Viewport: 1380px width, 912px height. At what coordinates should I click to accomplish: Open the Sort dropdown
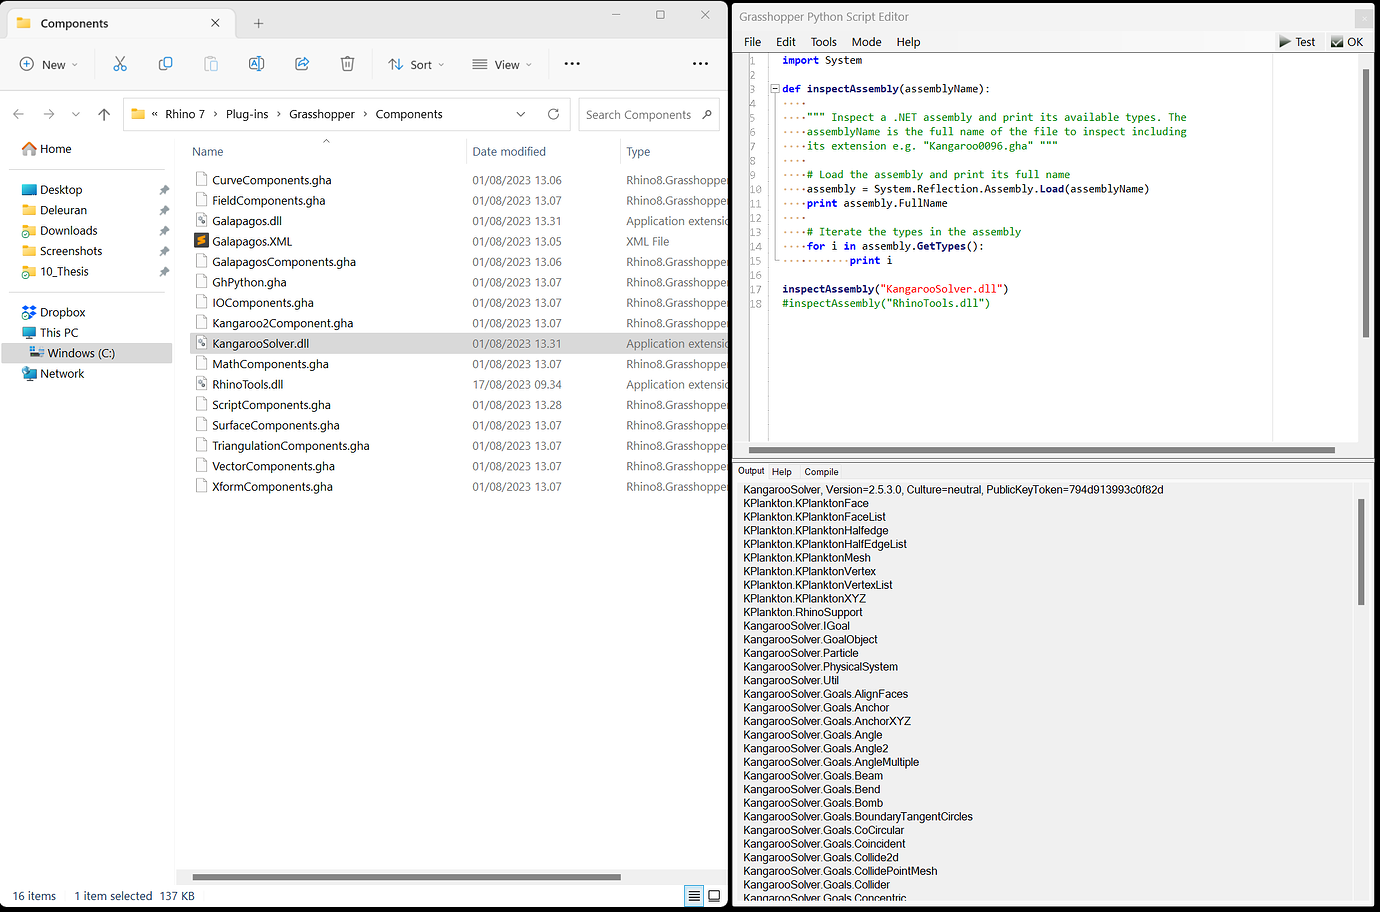click(416, 64)
